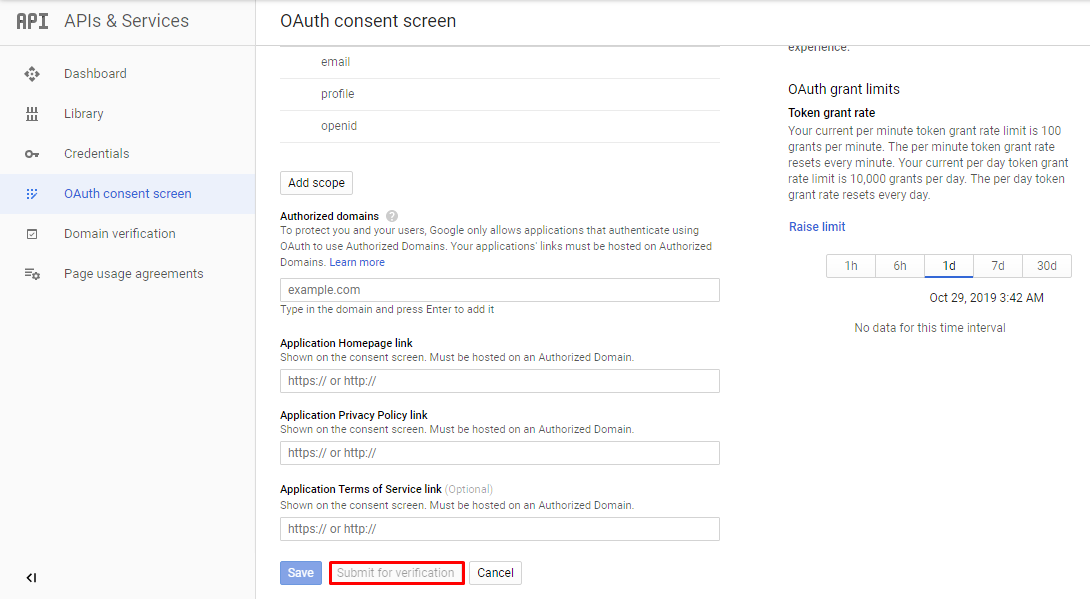
Task: Click the Page usage agreements icon
Action: (32, 274)
